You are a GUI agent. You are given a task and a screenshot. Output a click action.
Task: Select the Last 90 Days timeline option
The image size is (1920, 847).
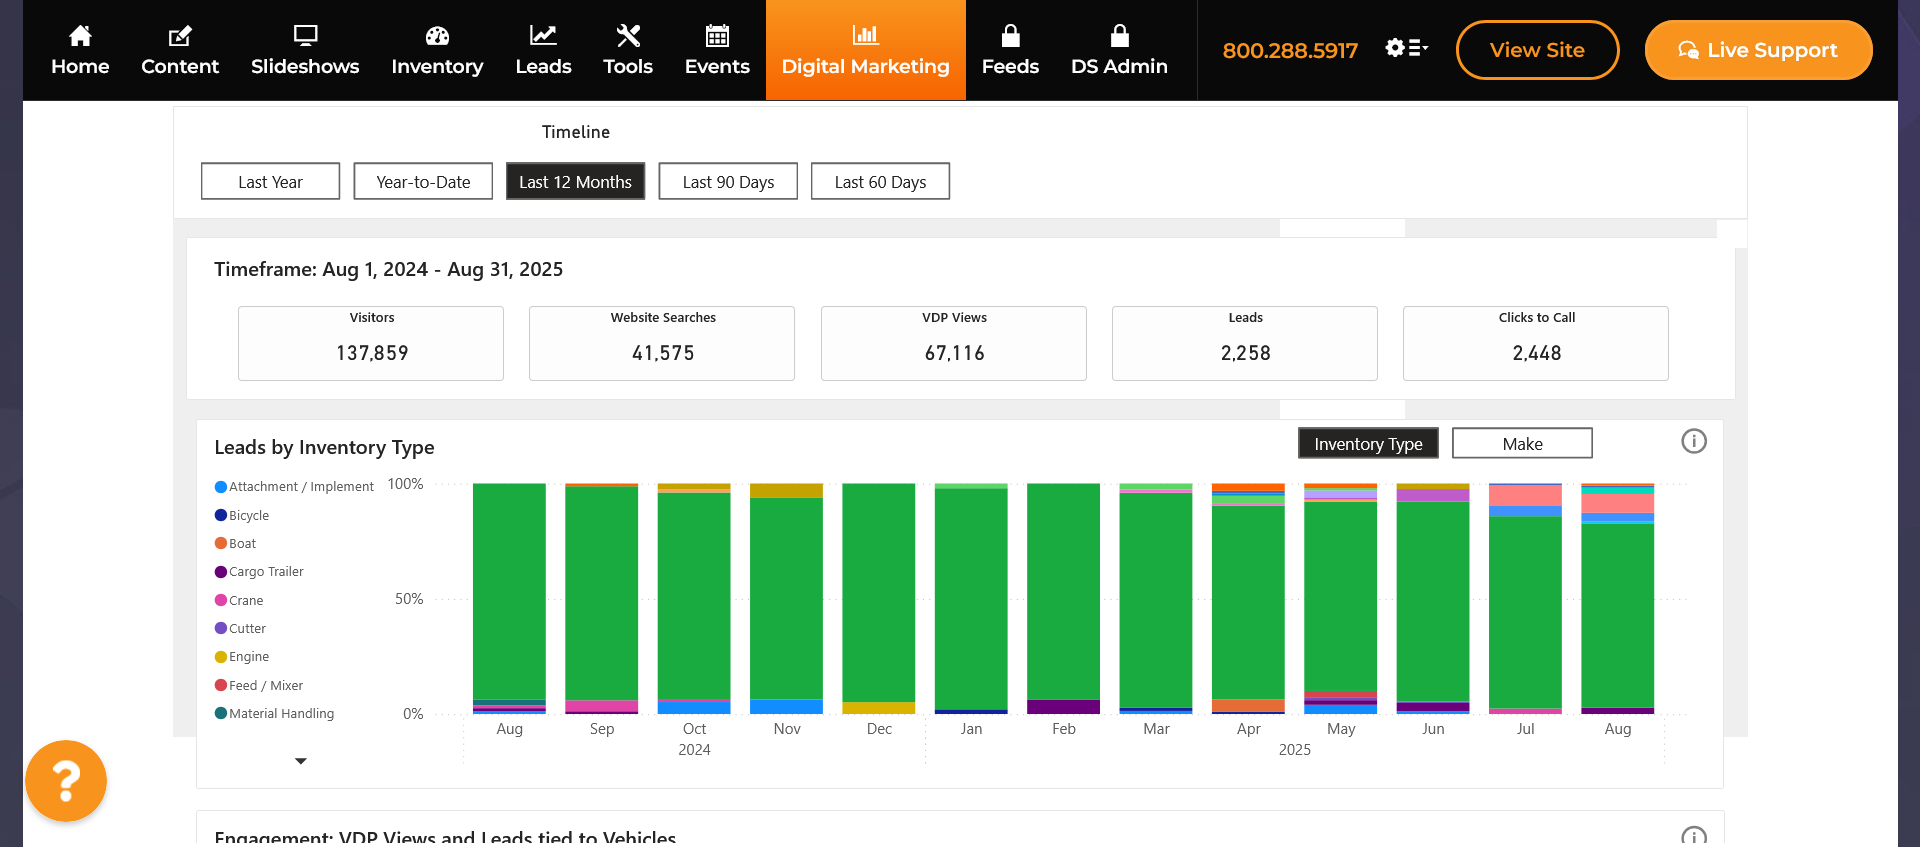point(728,181)
